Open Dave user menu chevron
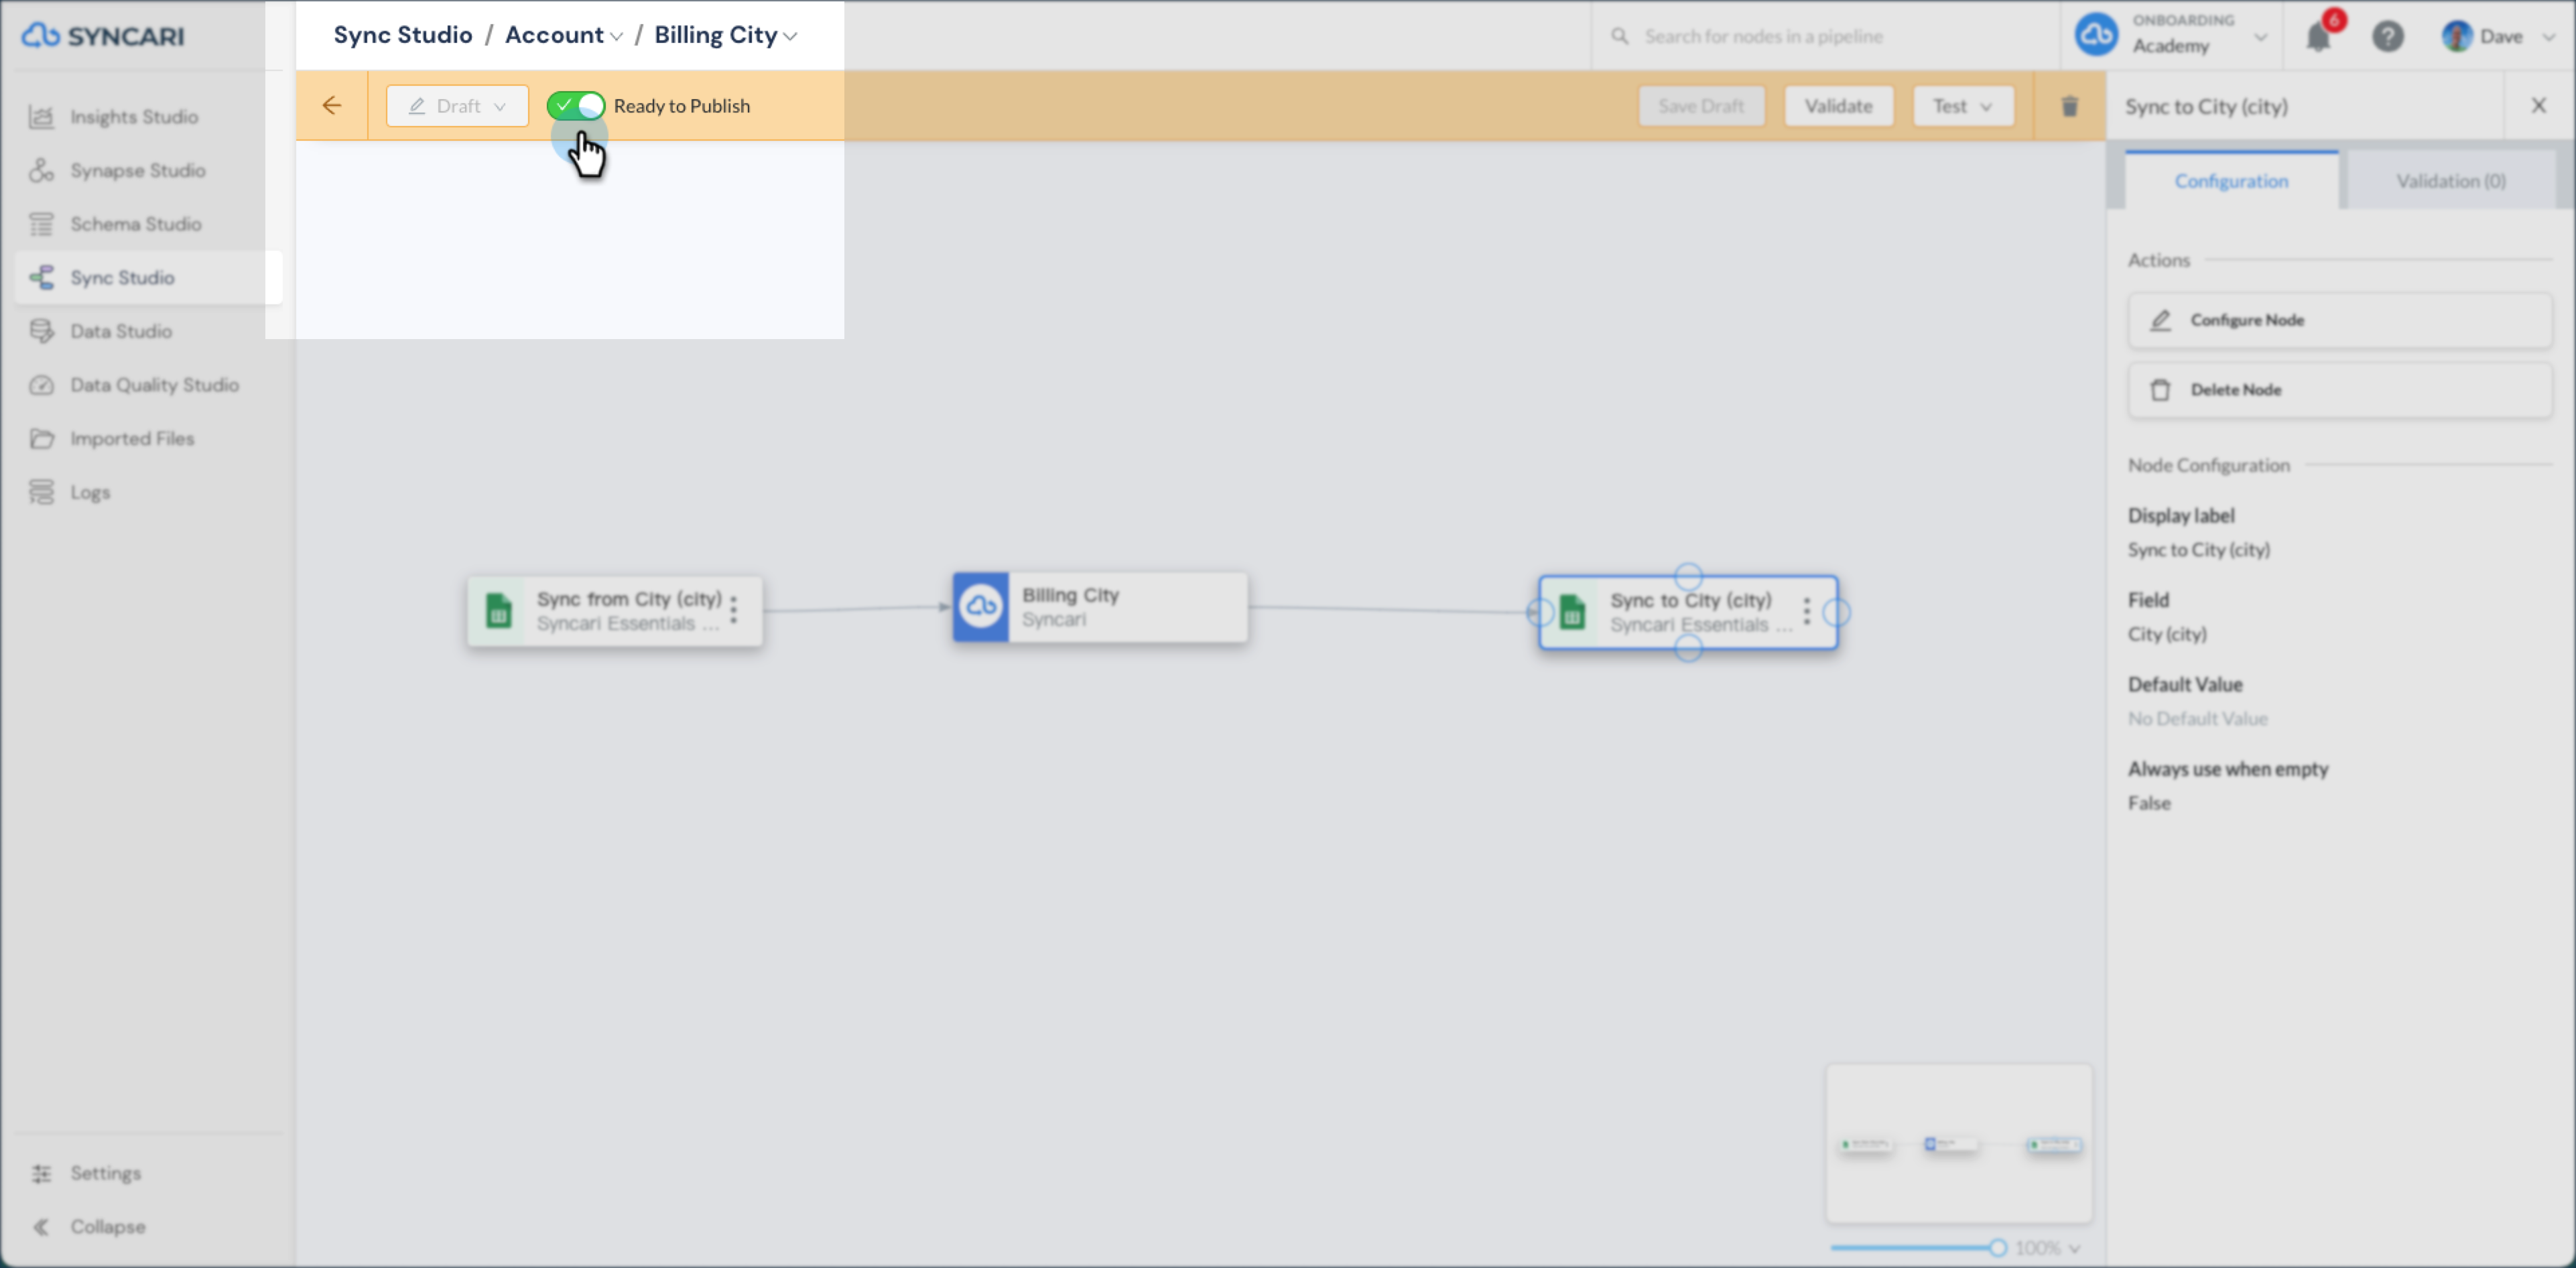The image size is (2576, 1268). point(2548,37)
